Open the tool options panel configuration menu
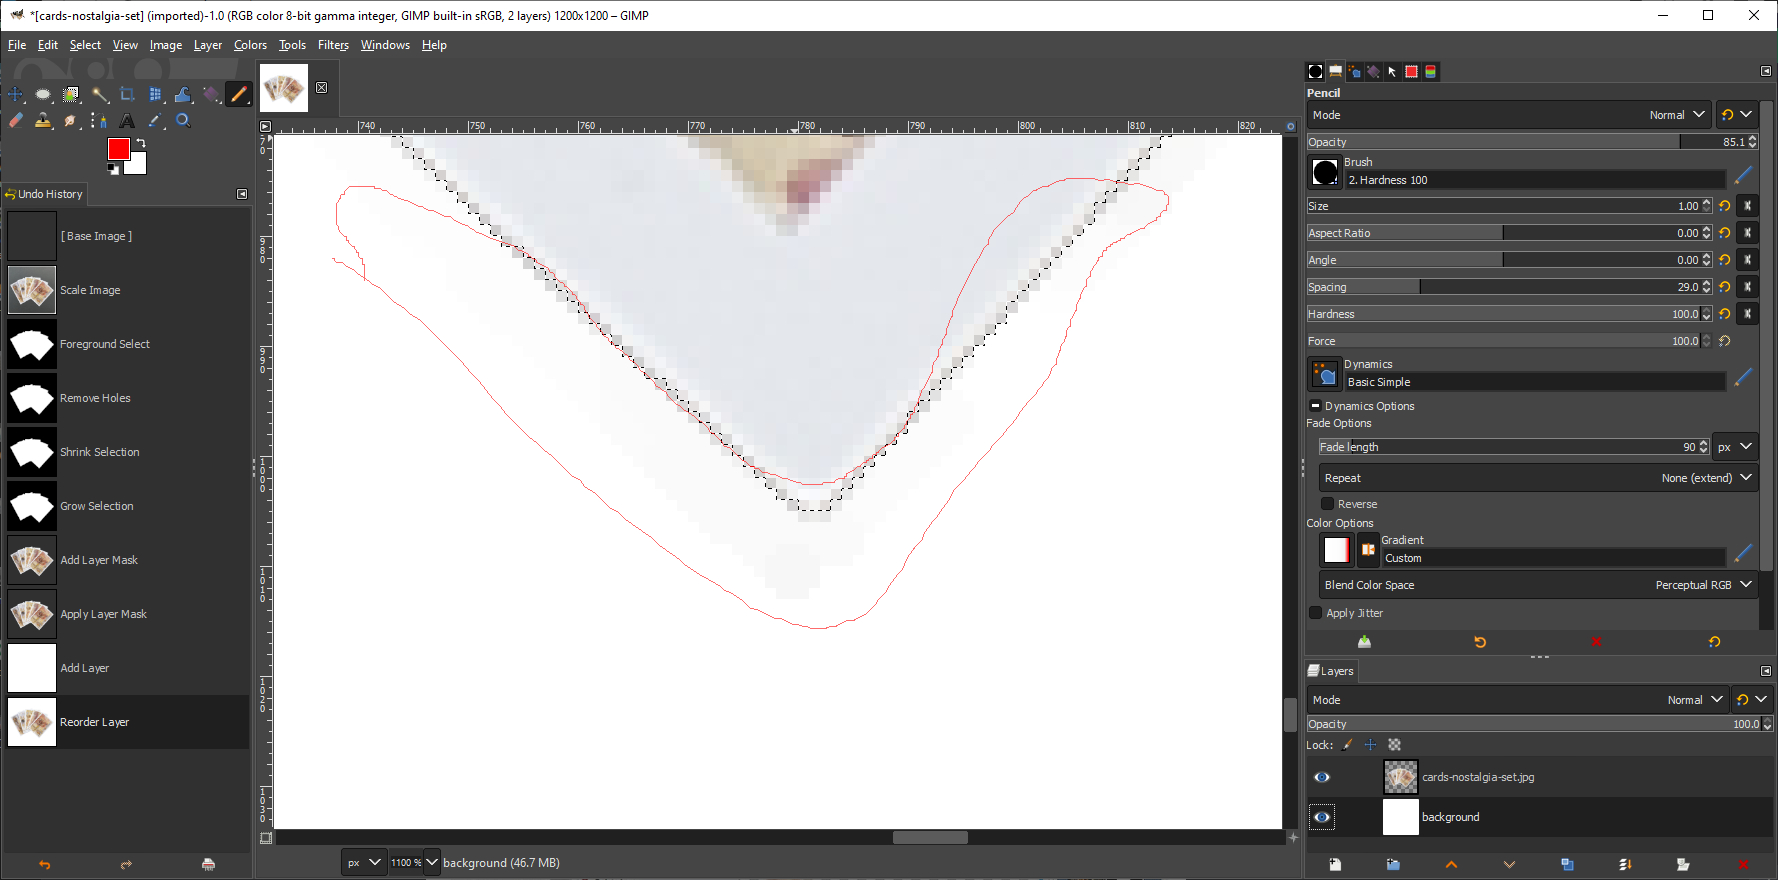The image size is (1778, 880). click(x=1766, y=71)
